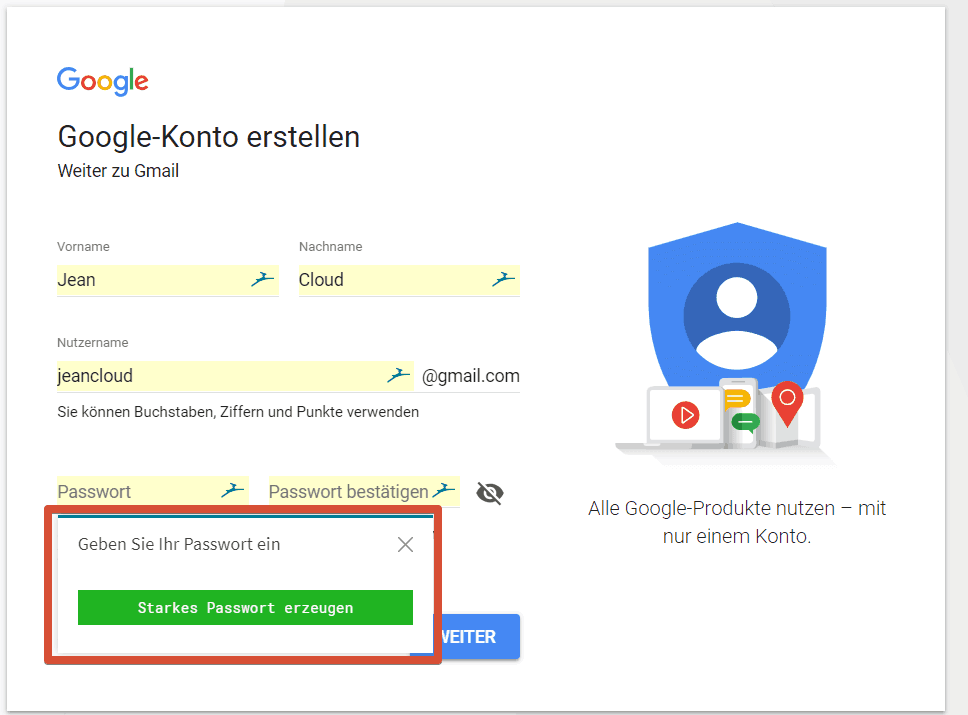Close the 'Geben Sie Ihr Passwort ein' popup
The height and width of the screenshot is (715, 968).
pos(406,544)
